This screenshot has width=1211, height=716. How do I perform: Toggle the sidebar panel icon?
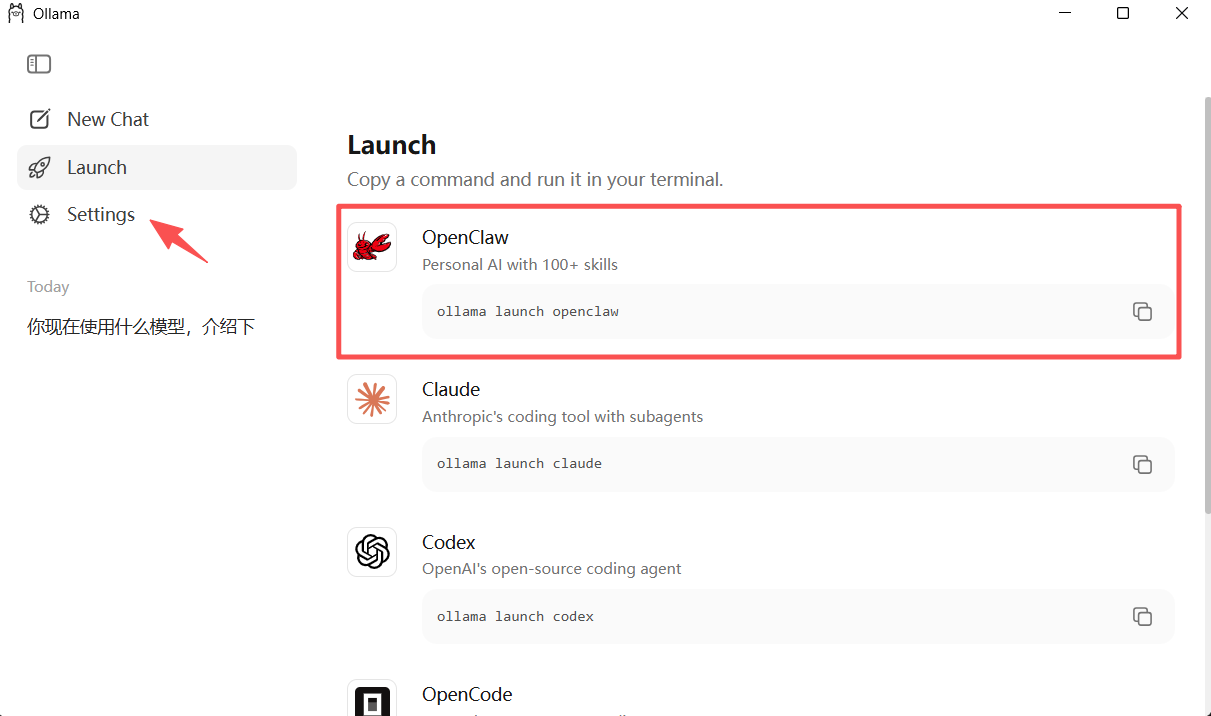pos(39,64)
